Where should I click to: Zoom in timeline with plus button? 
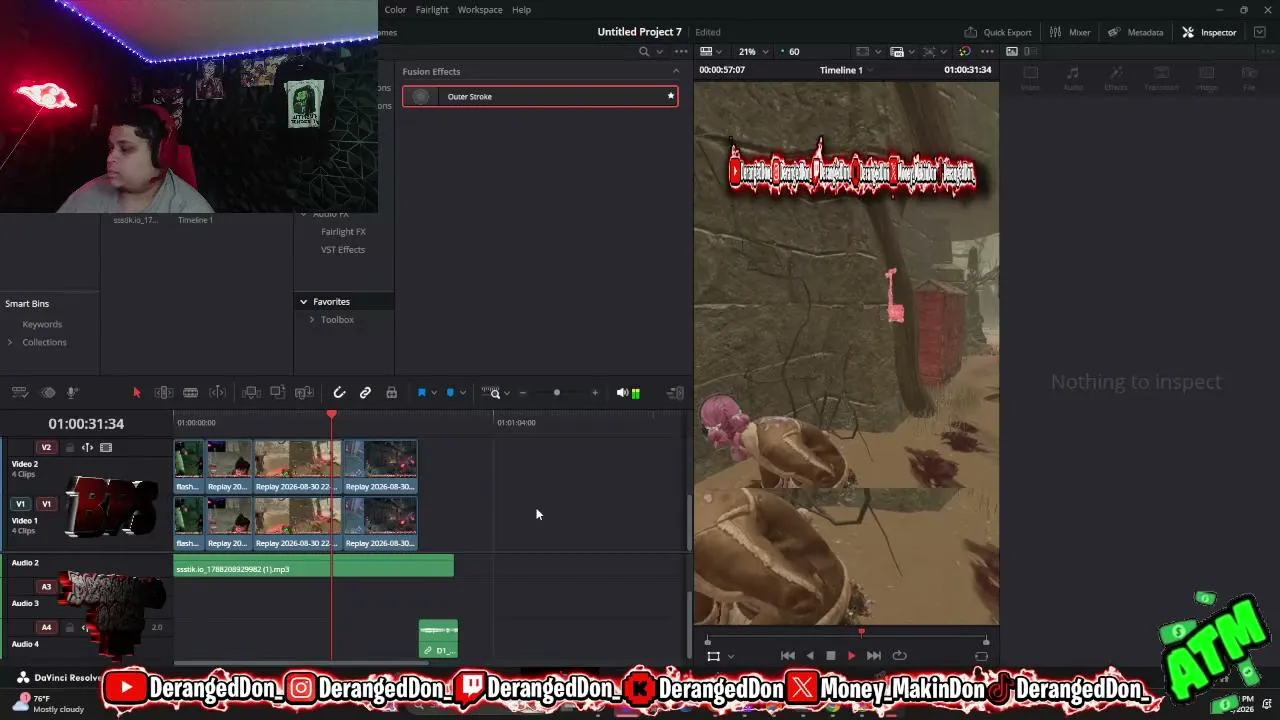595,393
